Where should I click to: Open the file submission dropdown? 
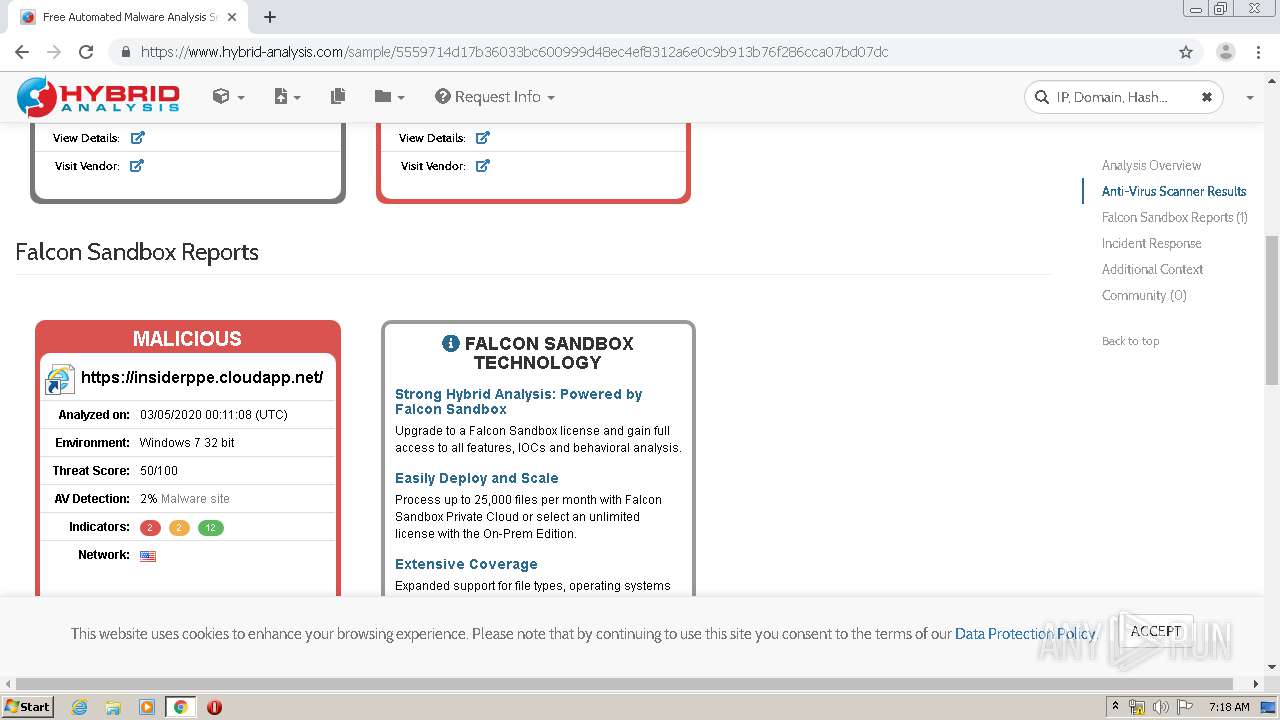[287, 96]
